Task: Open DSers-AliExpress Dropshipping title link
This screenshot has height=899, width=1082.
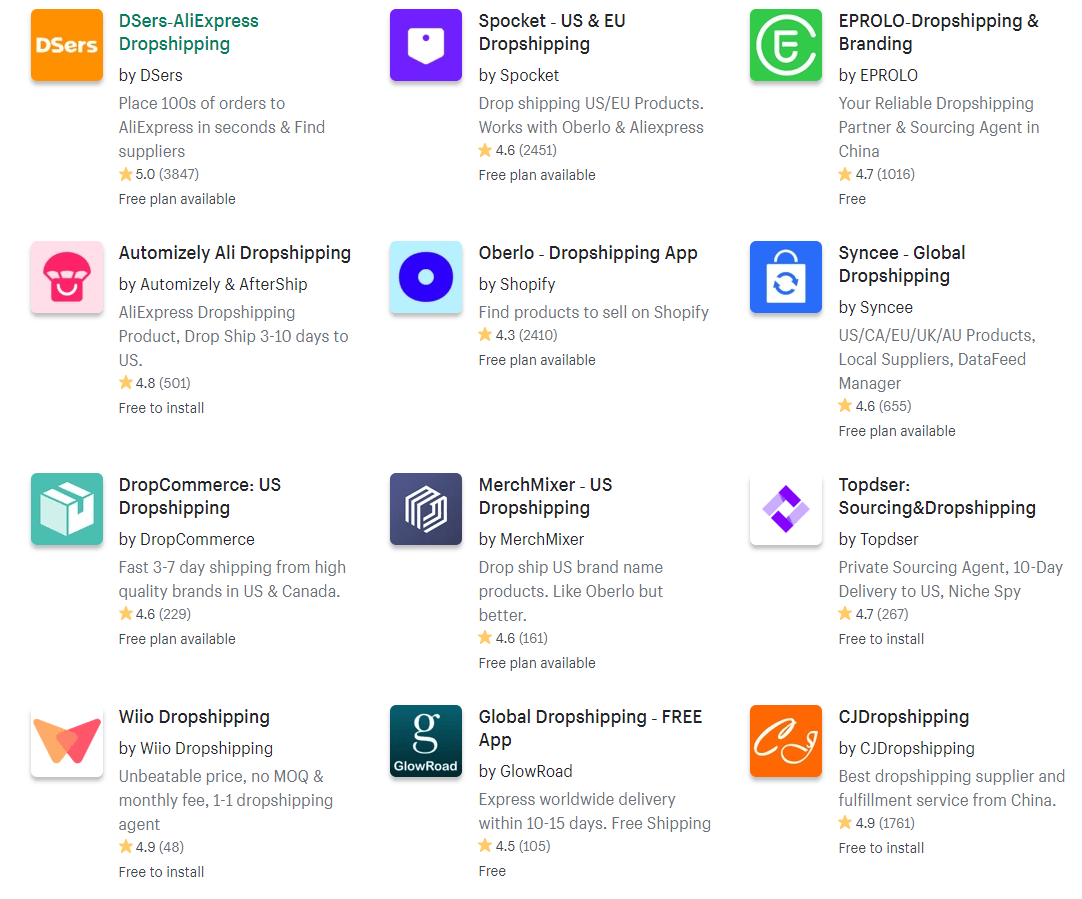Action: [x=188, y=32]
